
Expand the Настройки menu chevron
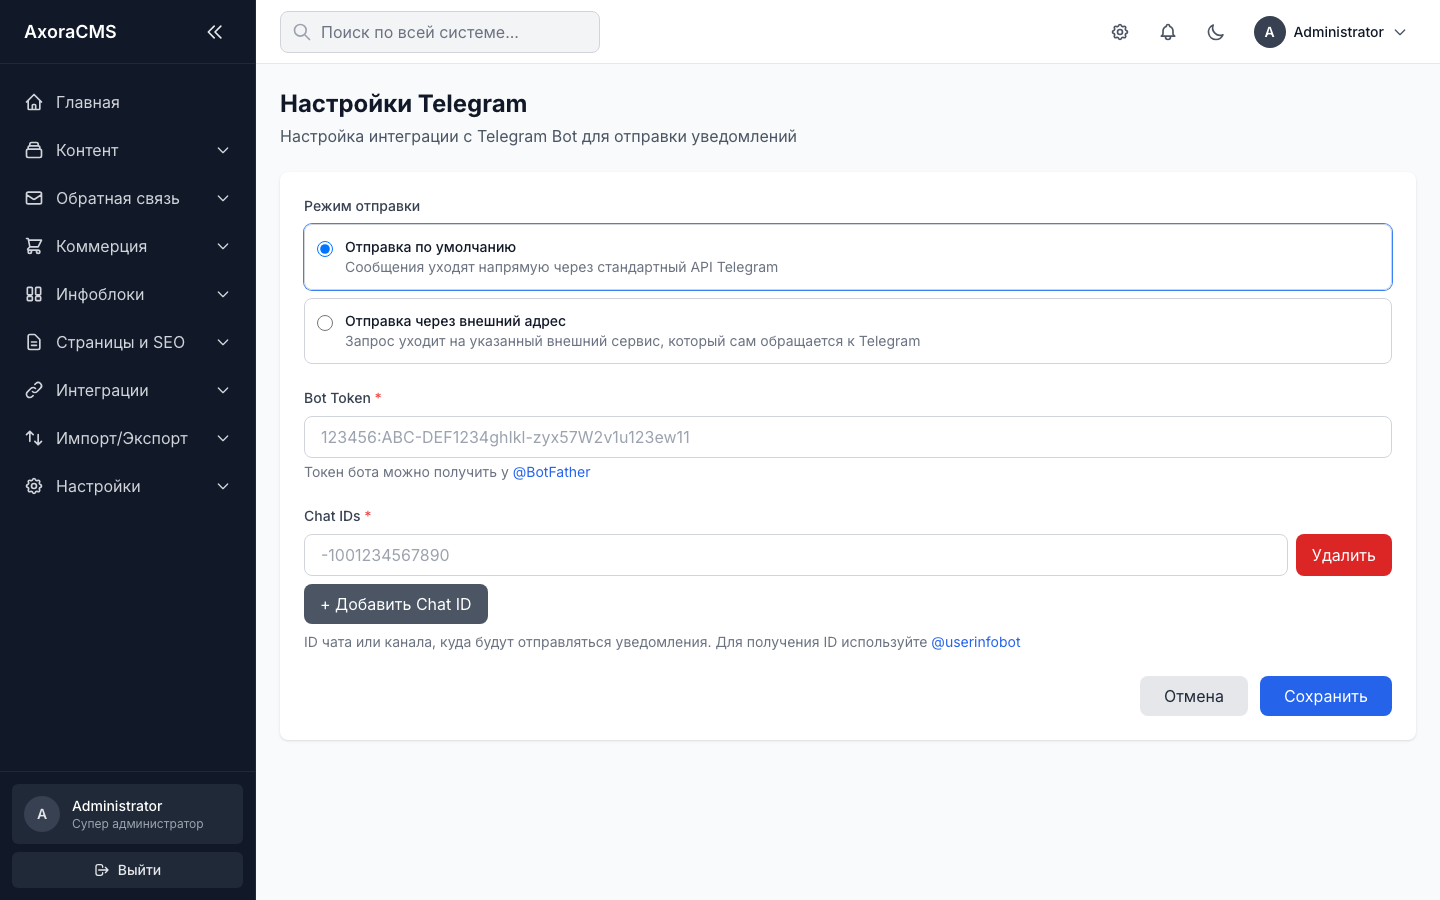tap(223, 486)
